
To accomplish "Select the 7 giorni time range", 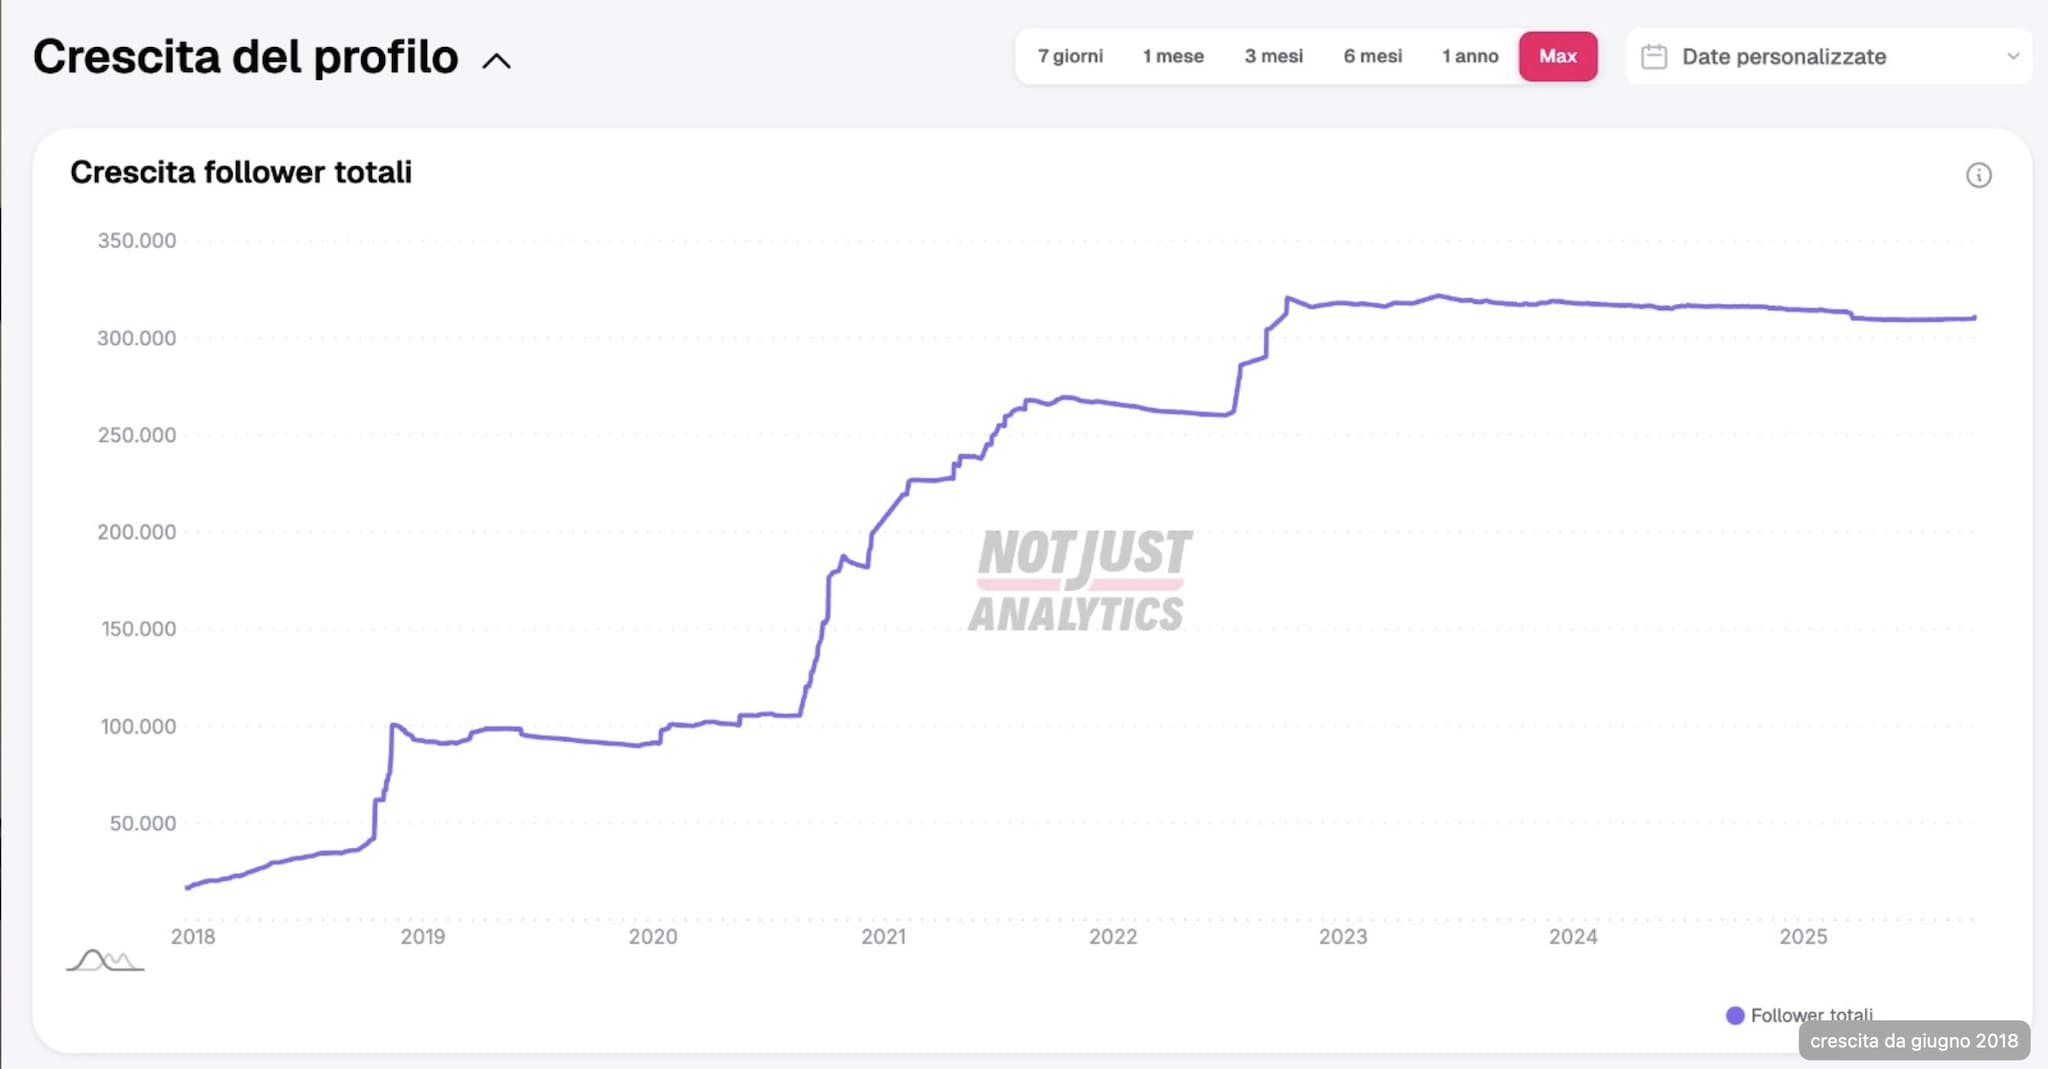I will point(1069,57).
